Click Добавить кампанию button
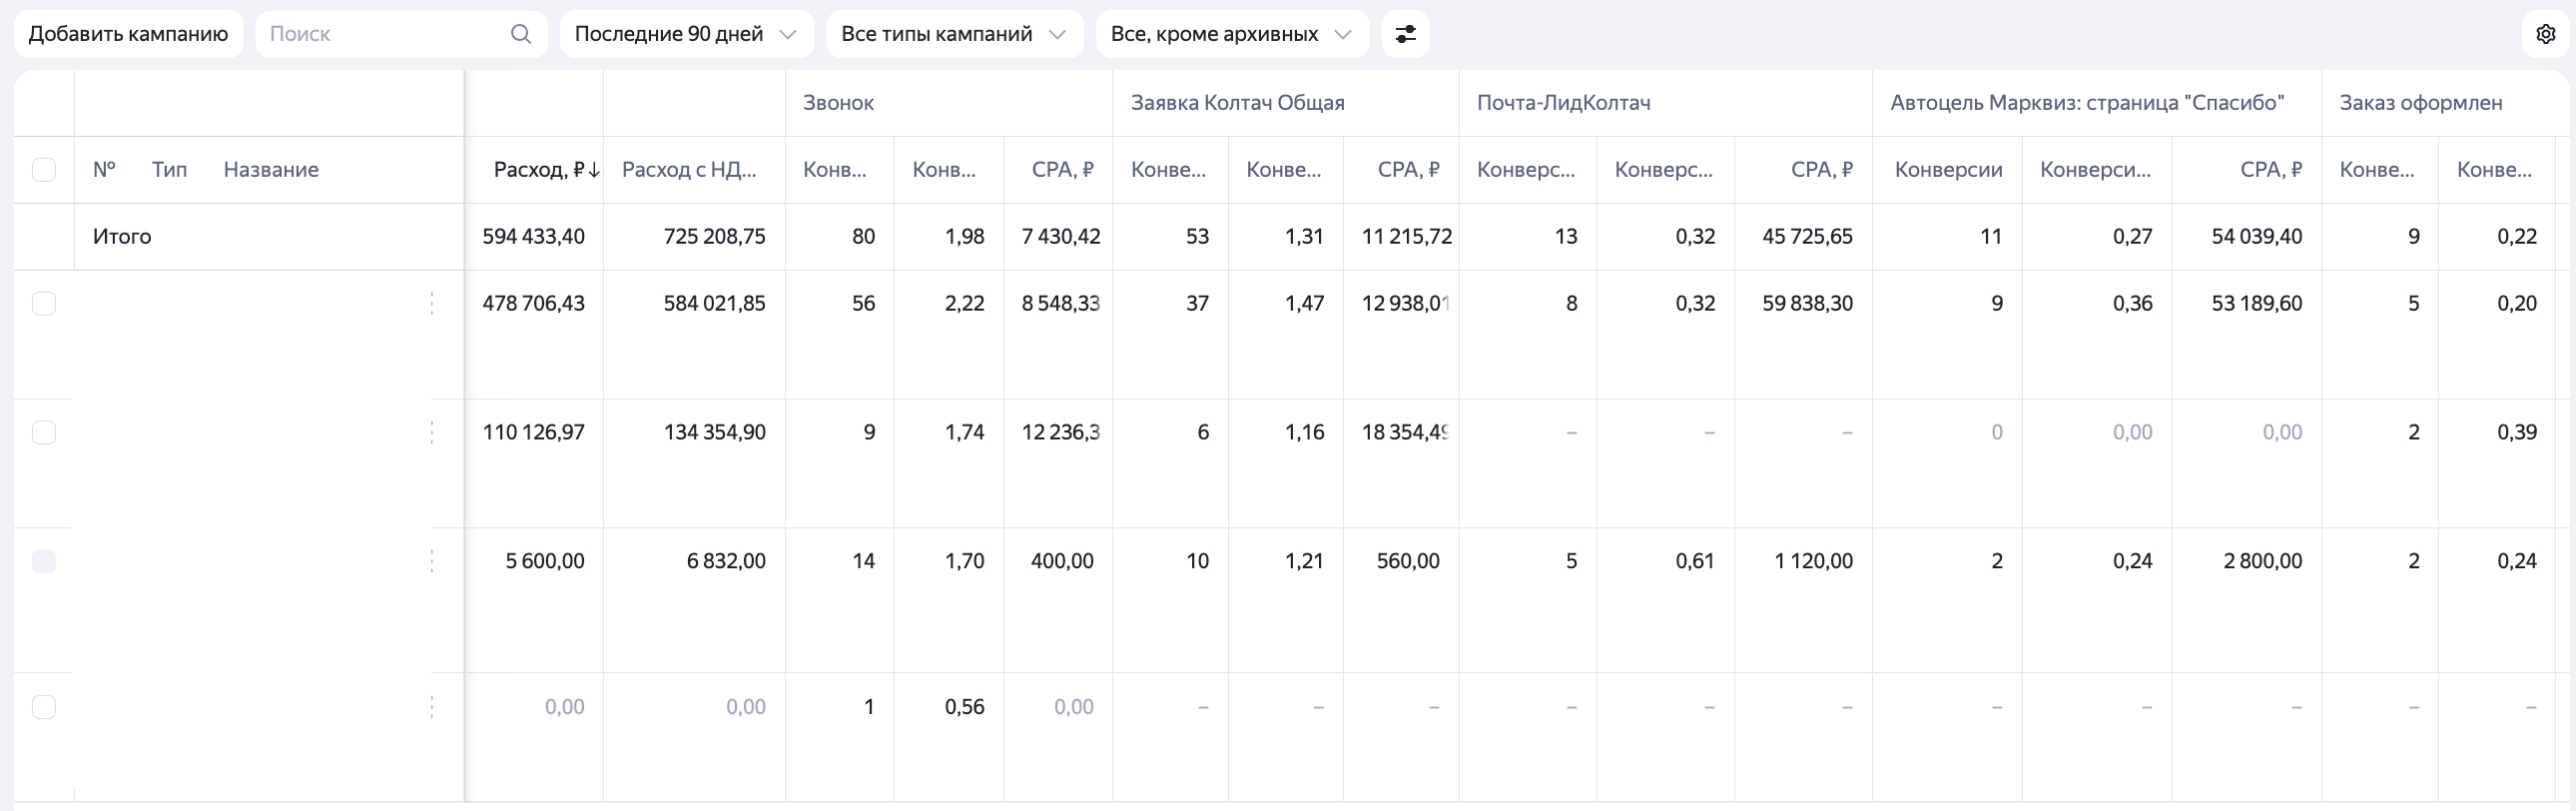 pyautogui.click(x=128, y=34)
